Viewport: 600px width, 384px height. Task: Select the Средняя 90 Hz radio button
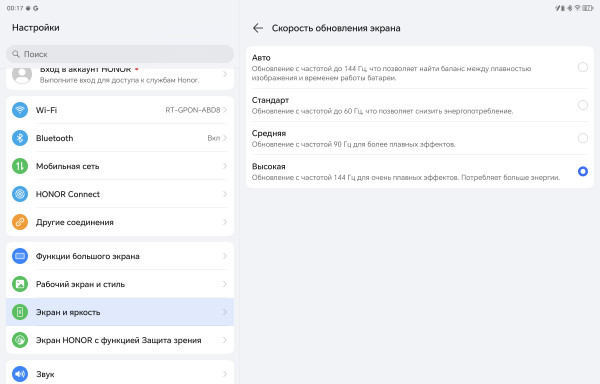point(583,138)
